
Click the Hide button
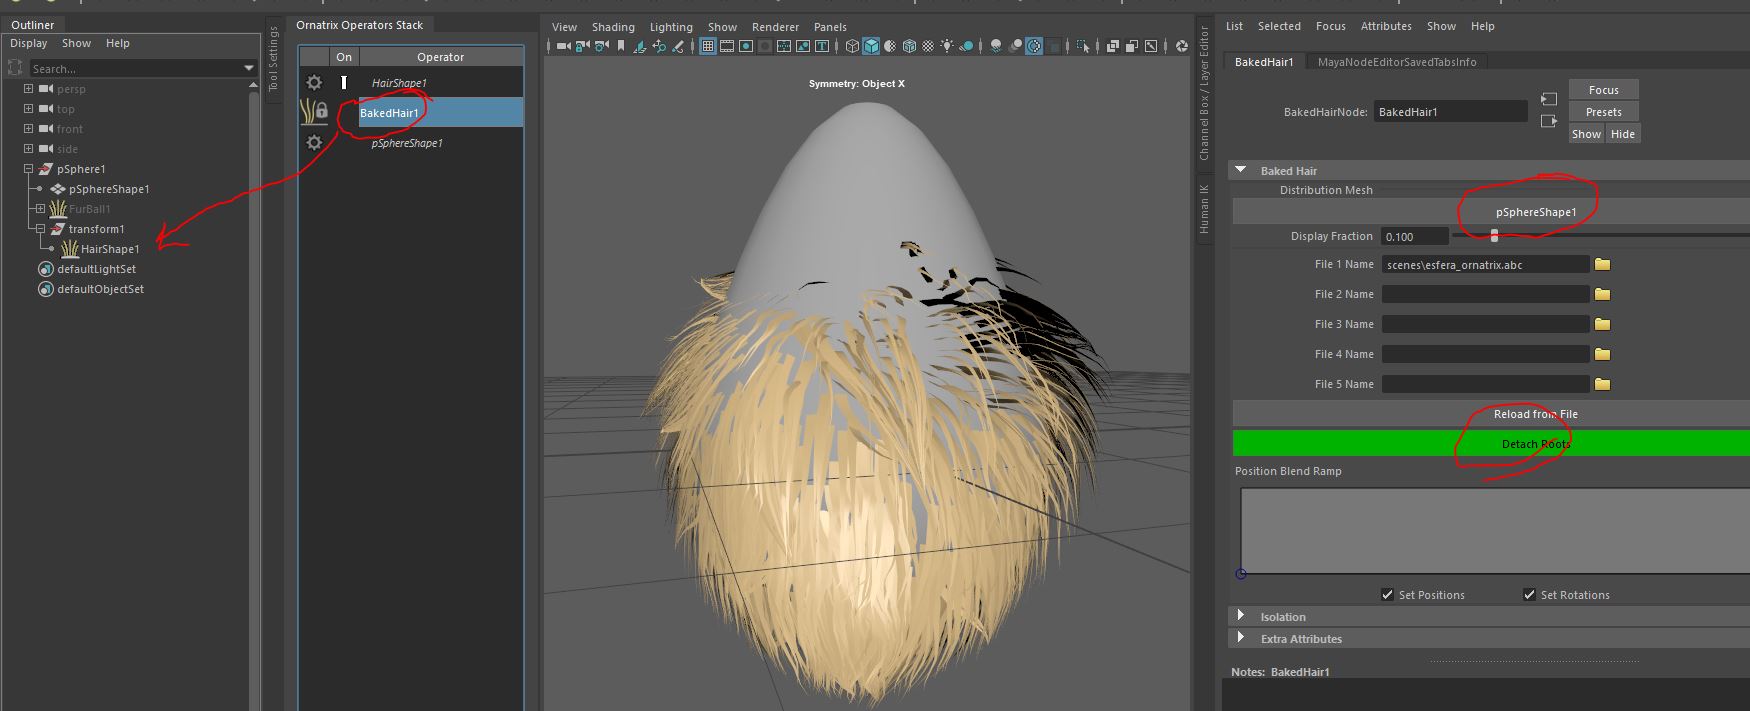point(1622,134)
